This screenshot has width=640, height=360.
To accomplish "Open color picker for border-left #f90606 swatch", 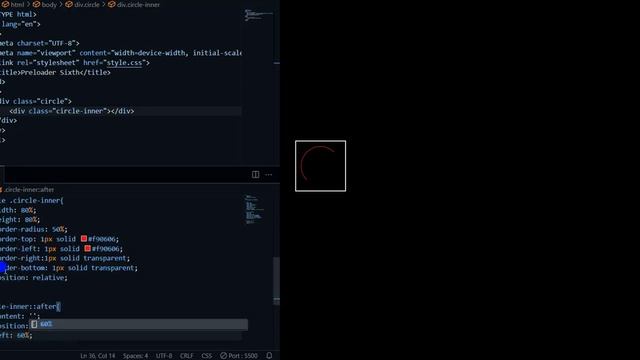I will (x=88, y=248).
